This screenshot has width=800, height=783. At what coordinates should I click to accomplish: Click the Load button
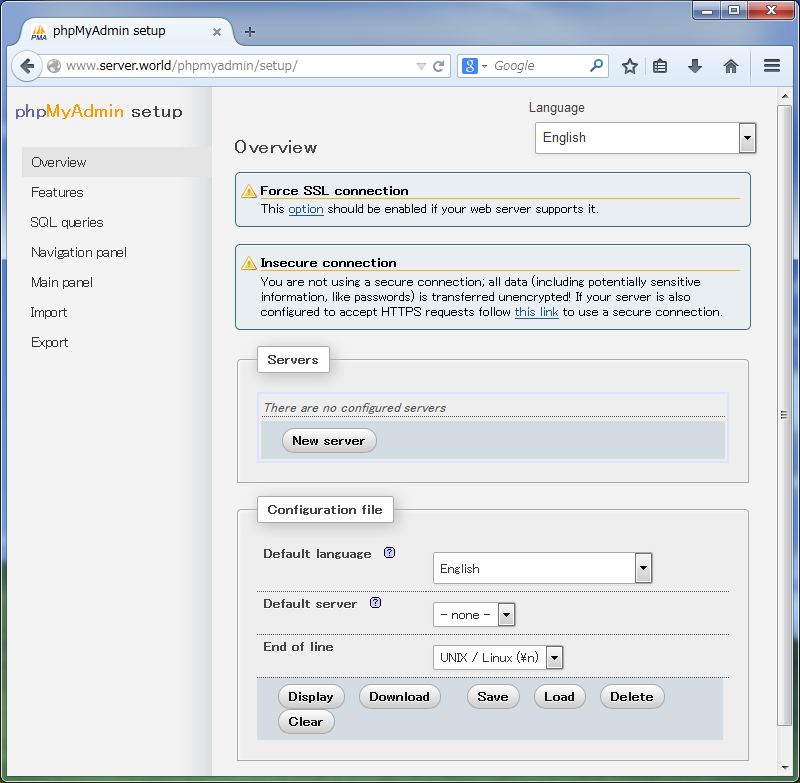pos(559,697)
